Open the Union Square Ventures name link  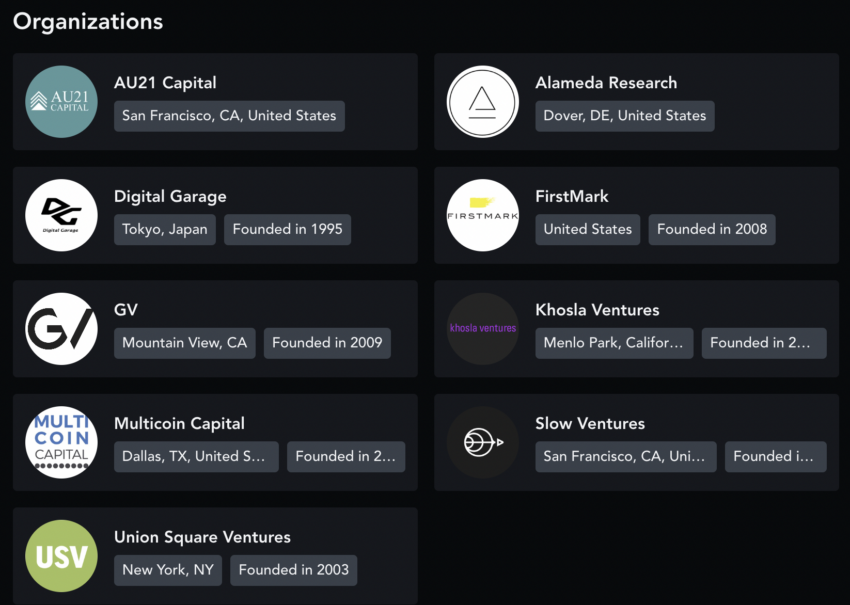(x=202, y=537)
